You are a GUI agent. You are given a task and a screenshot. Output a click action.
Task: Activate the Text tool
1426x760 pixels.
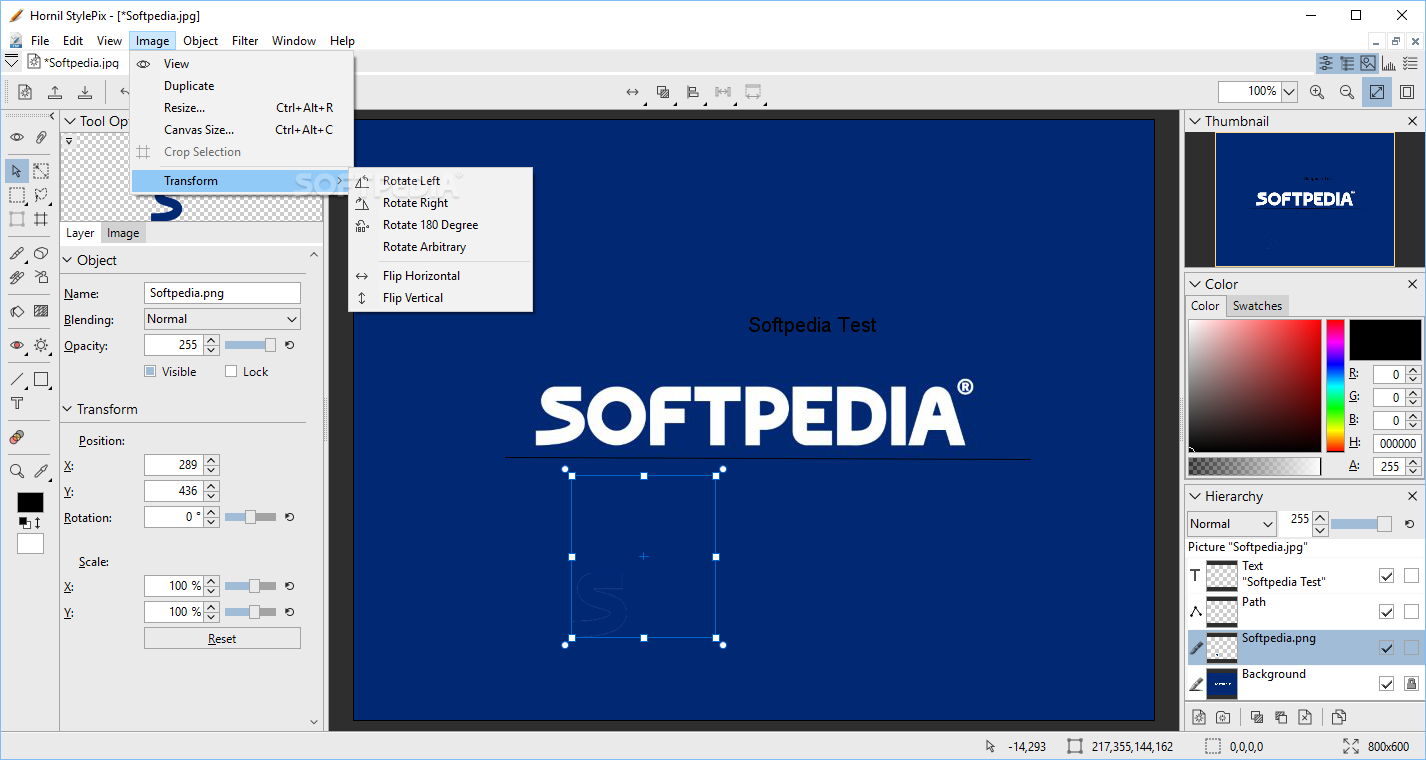pos(17,403)
